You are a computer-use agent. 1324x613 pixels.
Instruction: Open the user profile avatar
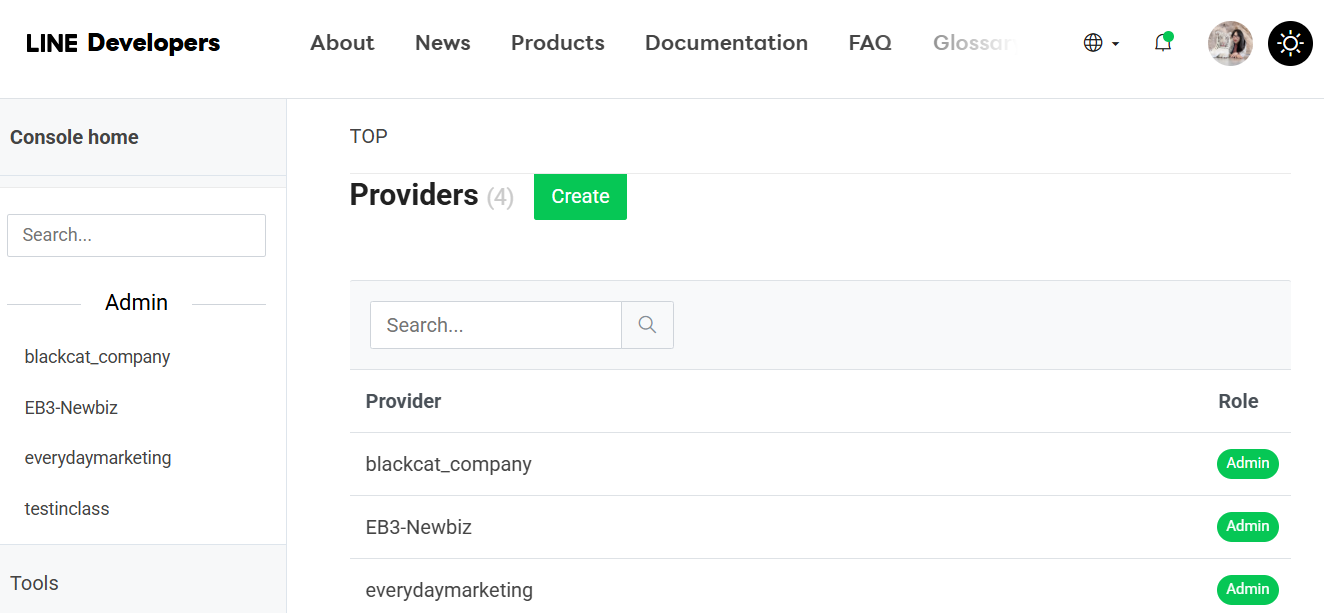(x=1230, y=43)
